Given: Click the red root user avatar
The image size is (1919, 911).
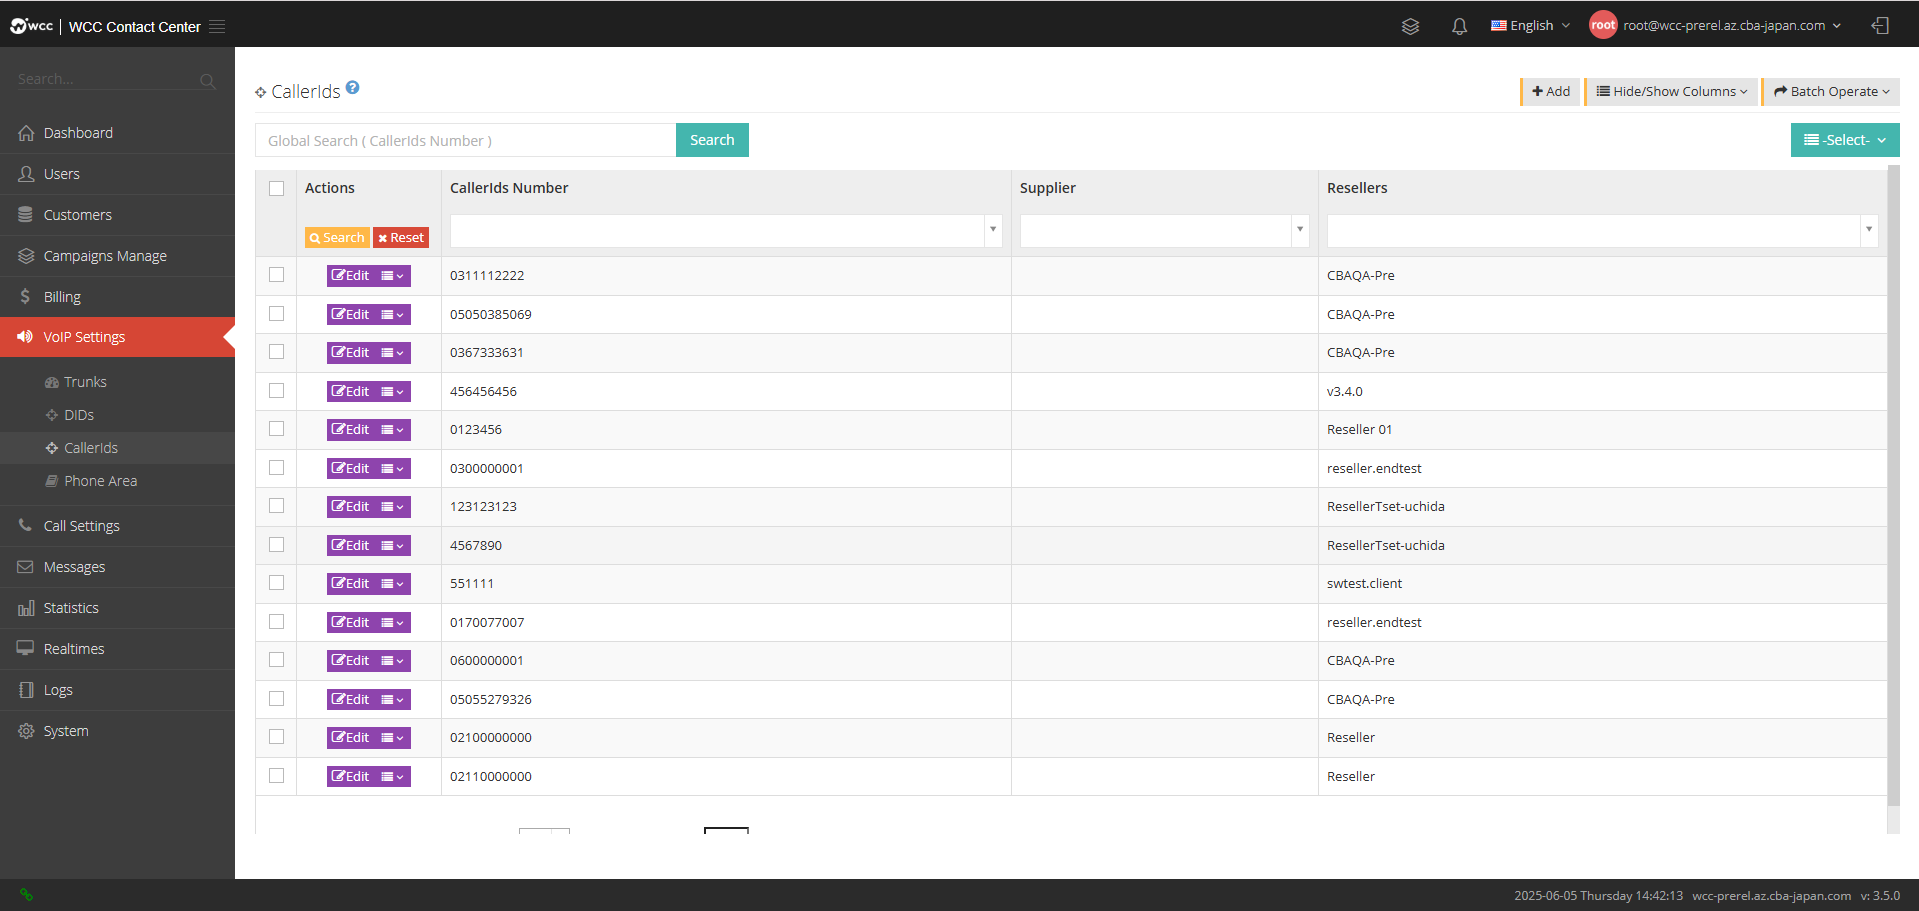Looking at the screenshot, I should point(1603,25).
